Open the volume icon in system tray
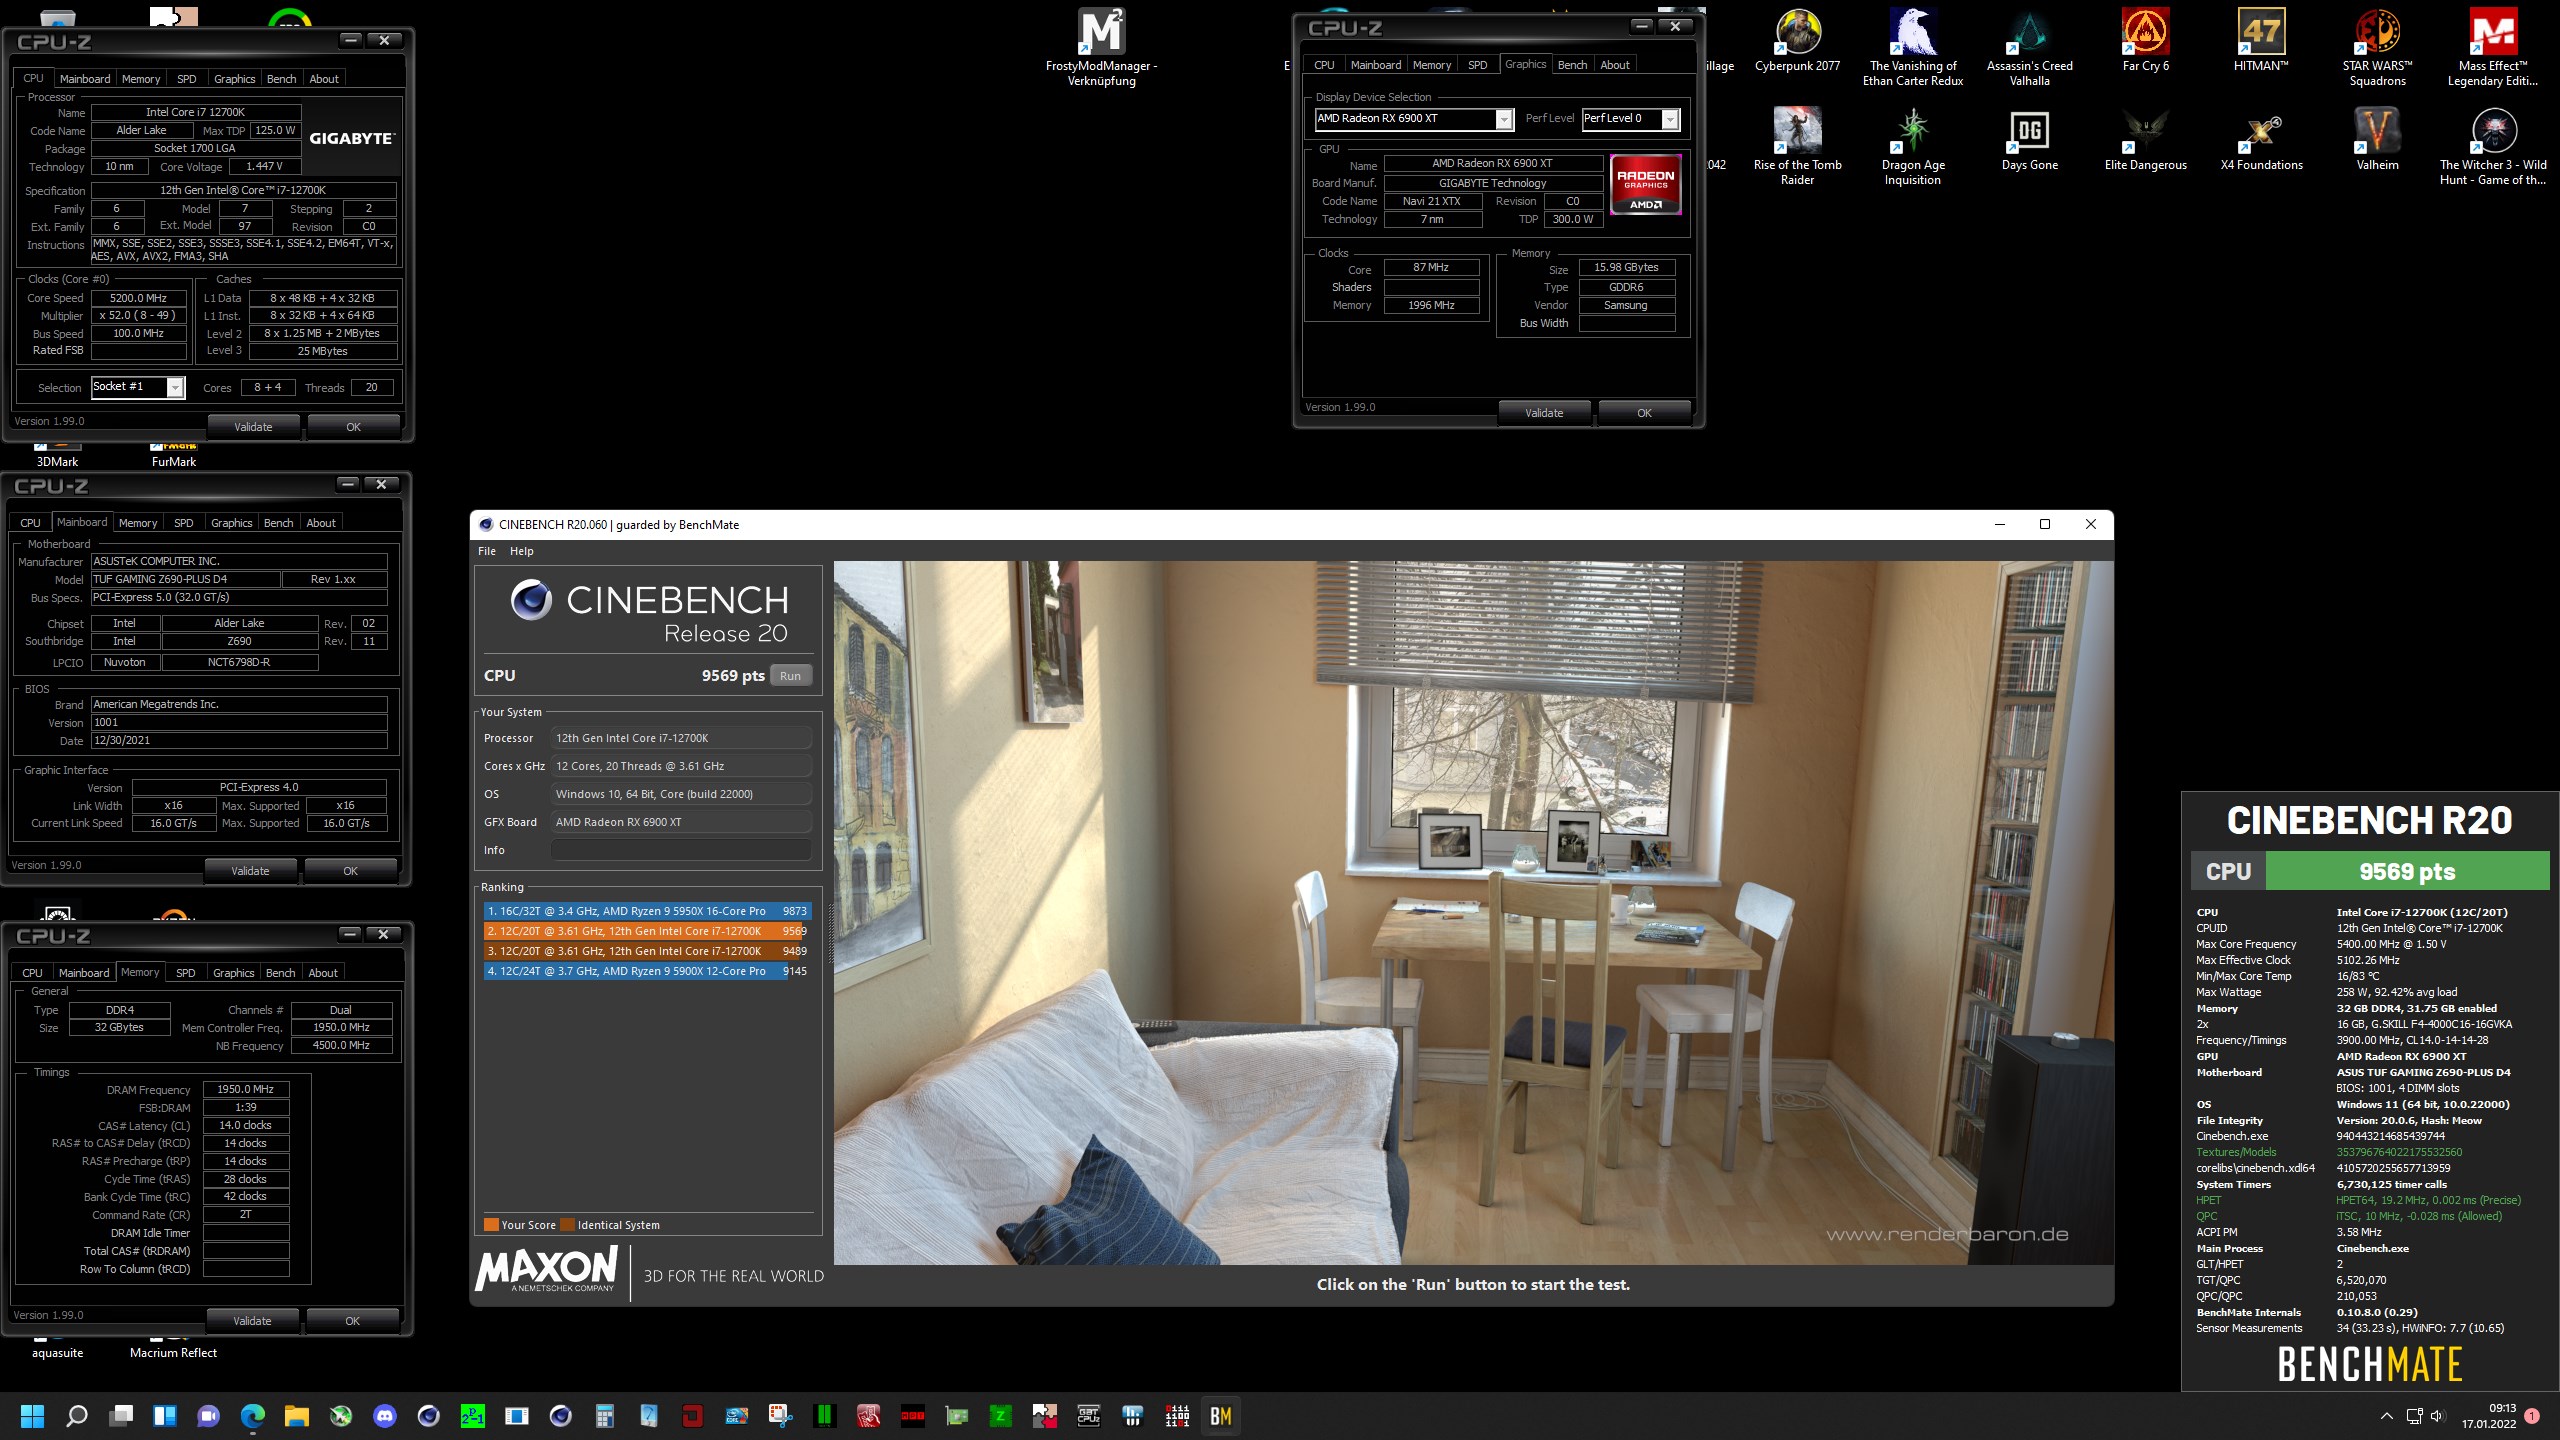 click(x=2437, y=1416)
